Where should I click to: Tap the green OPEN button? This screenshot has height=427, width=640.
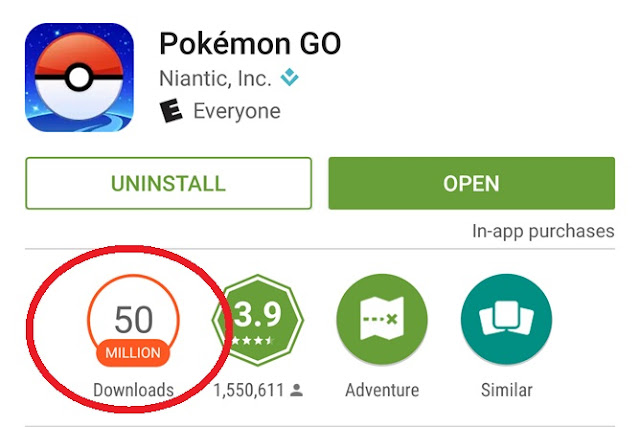(471, 183)
